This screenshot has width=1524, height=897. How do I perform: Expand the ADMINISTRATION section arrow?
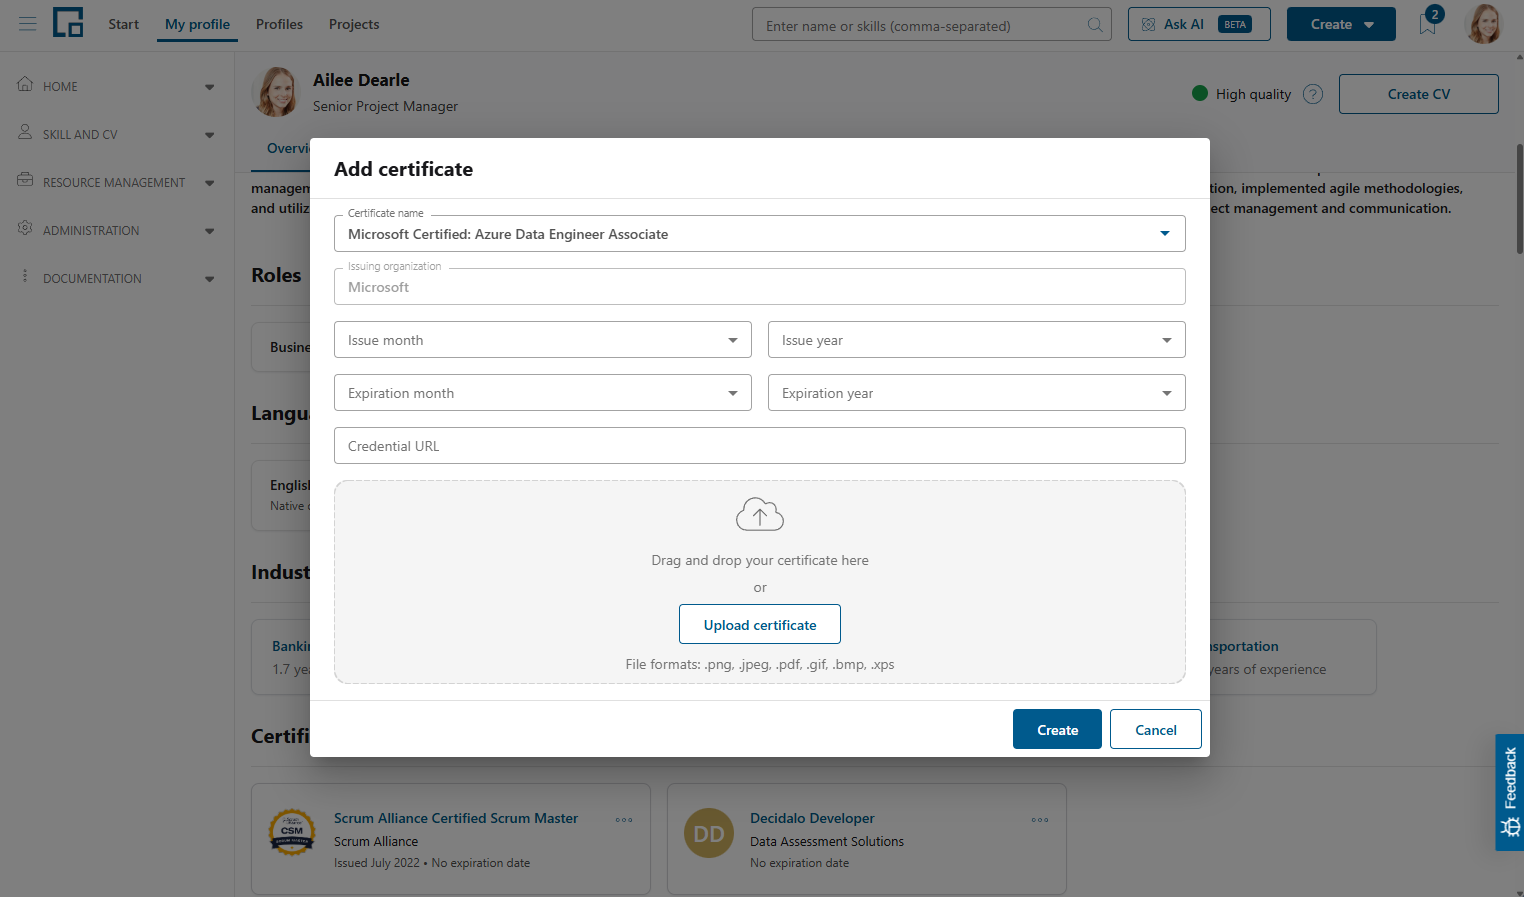(x=209, y=231)
